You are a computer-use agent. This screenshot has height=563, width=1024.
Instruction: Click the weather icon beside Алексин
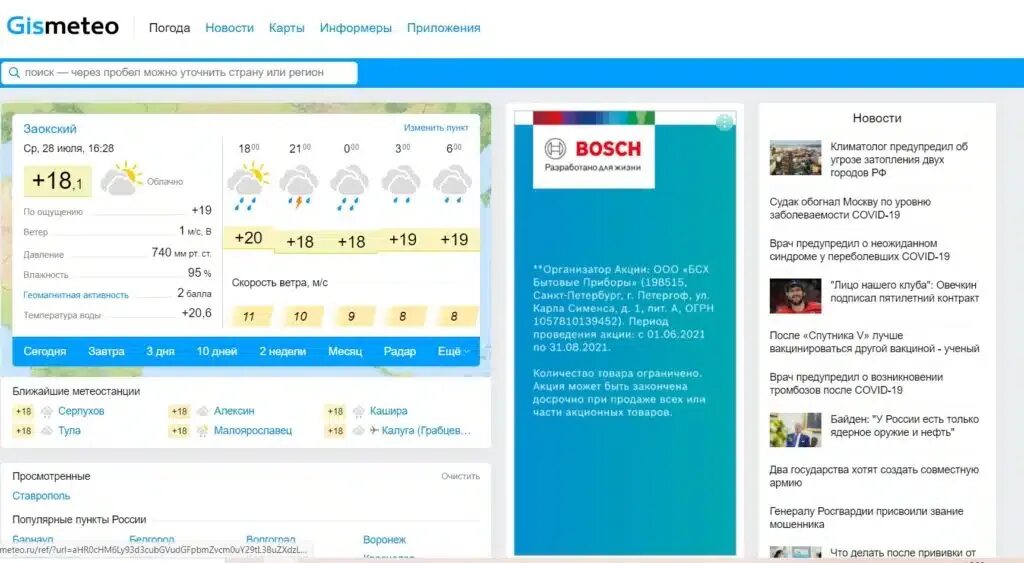[x=203, y=411]
